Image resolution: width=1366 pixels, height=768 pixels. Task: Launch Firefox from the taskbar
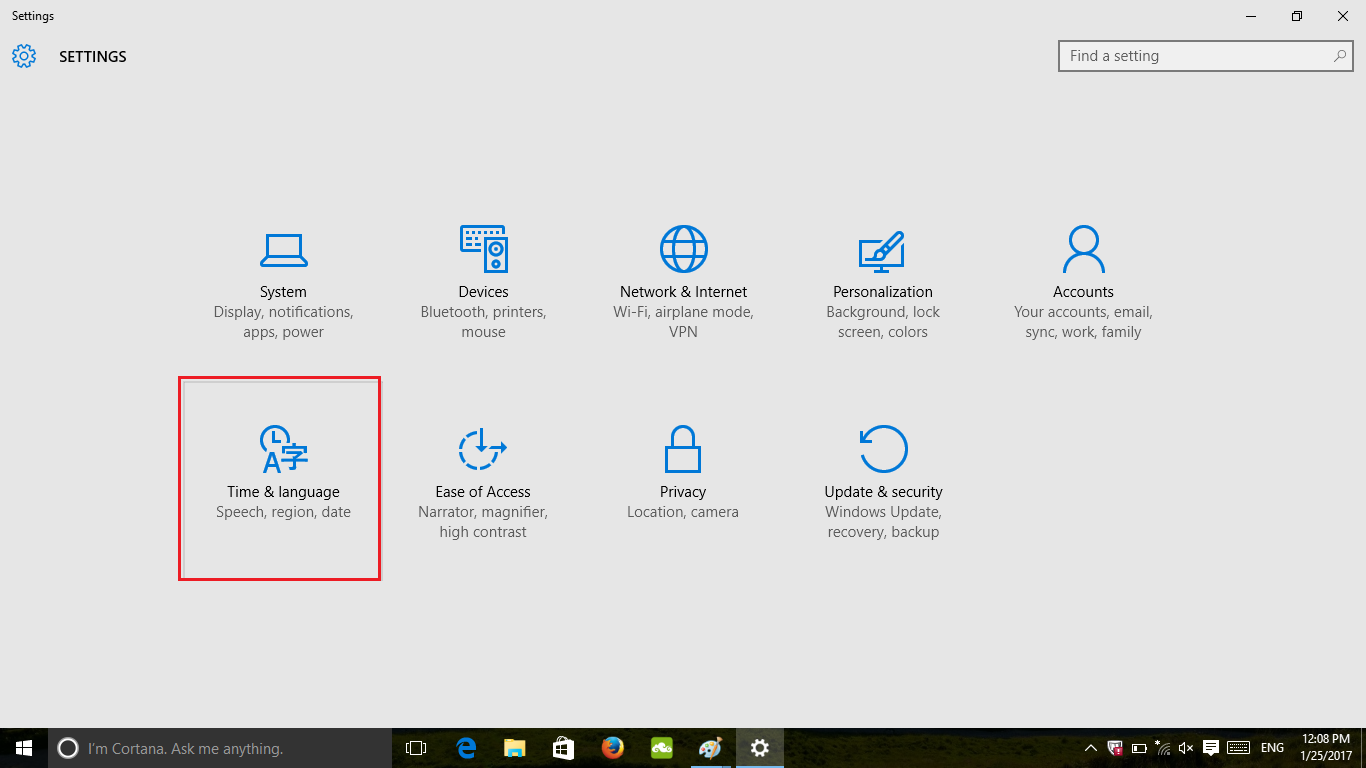pos(612,748)
